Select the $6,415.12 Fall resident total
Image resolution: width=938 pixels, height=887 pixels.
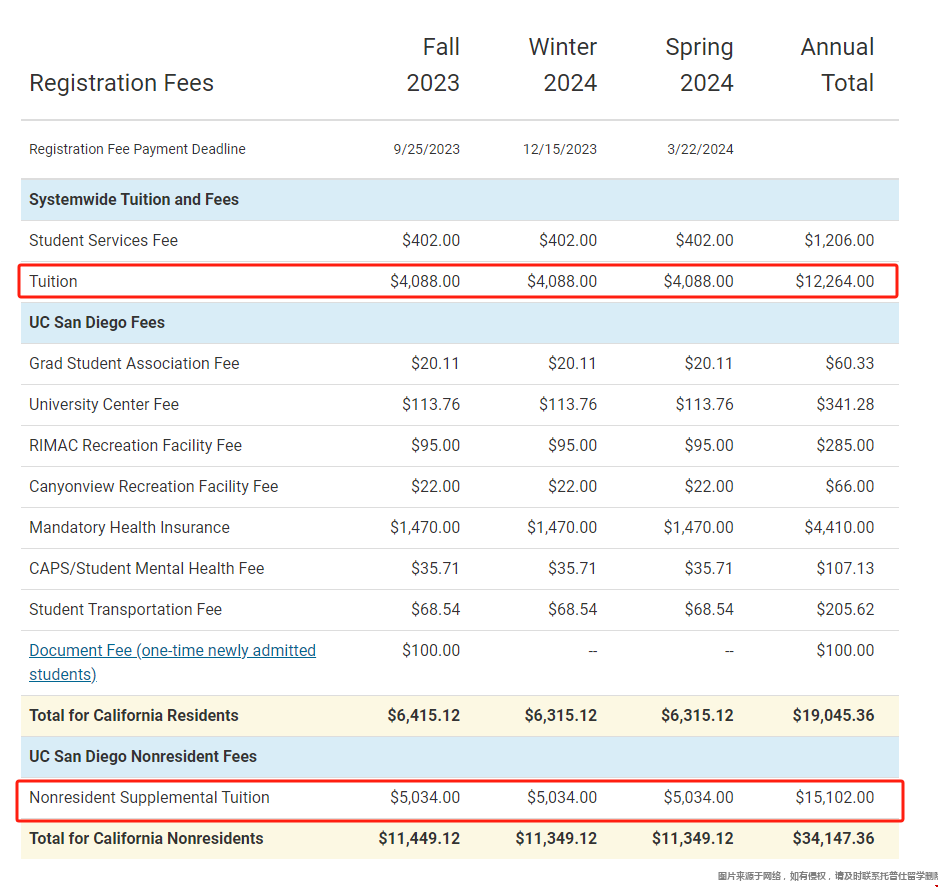coord(424,715)
